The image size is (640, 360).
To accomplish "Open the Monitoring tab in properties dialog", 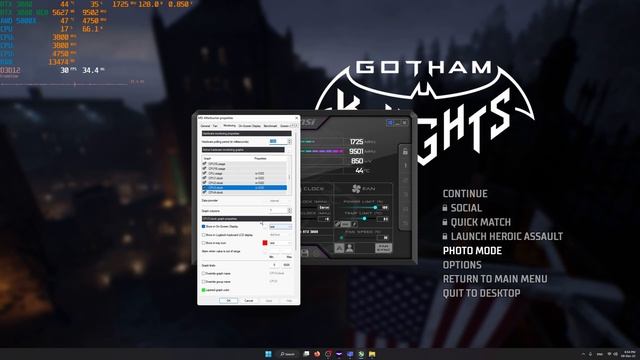I will (229, 125).
